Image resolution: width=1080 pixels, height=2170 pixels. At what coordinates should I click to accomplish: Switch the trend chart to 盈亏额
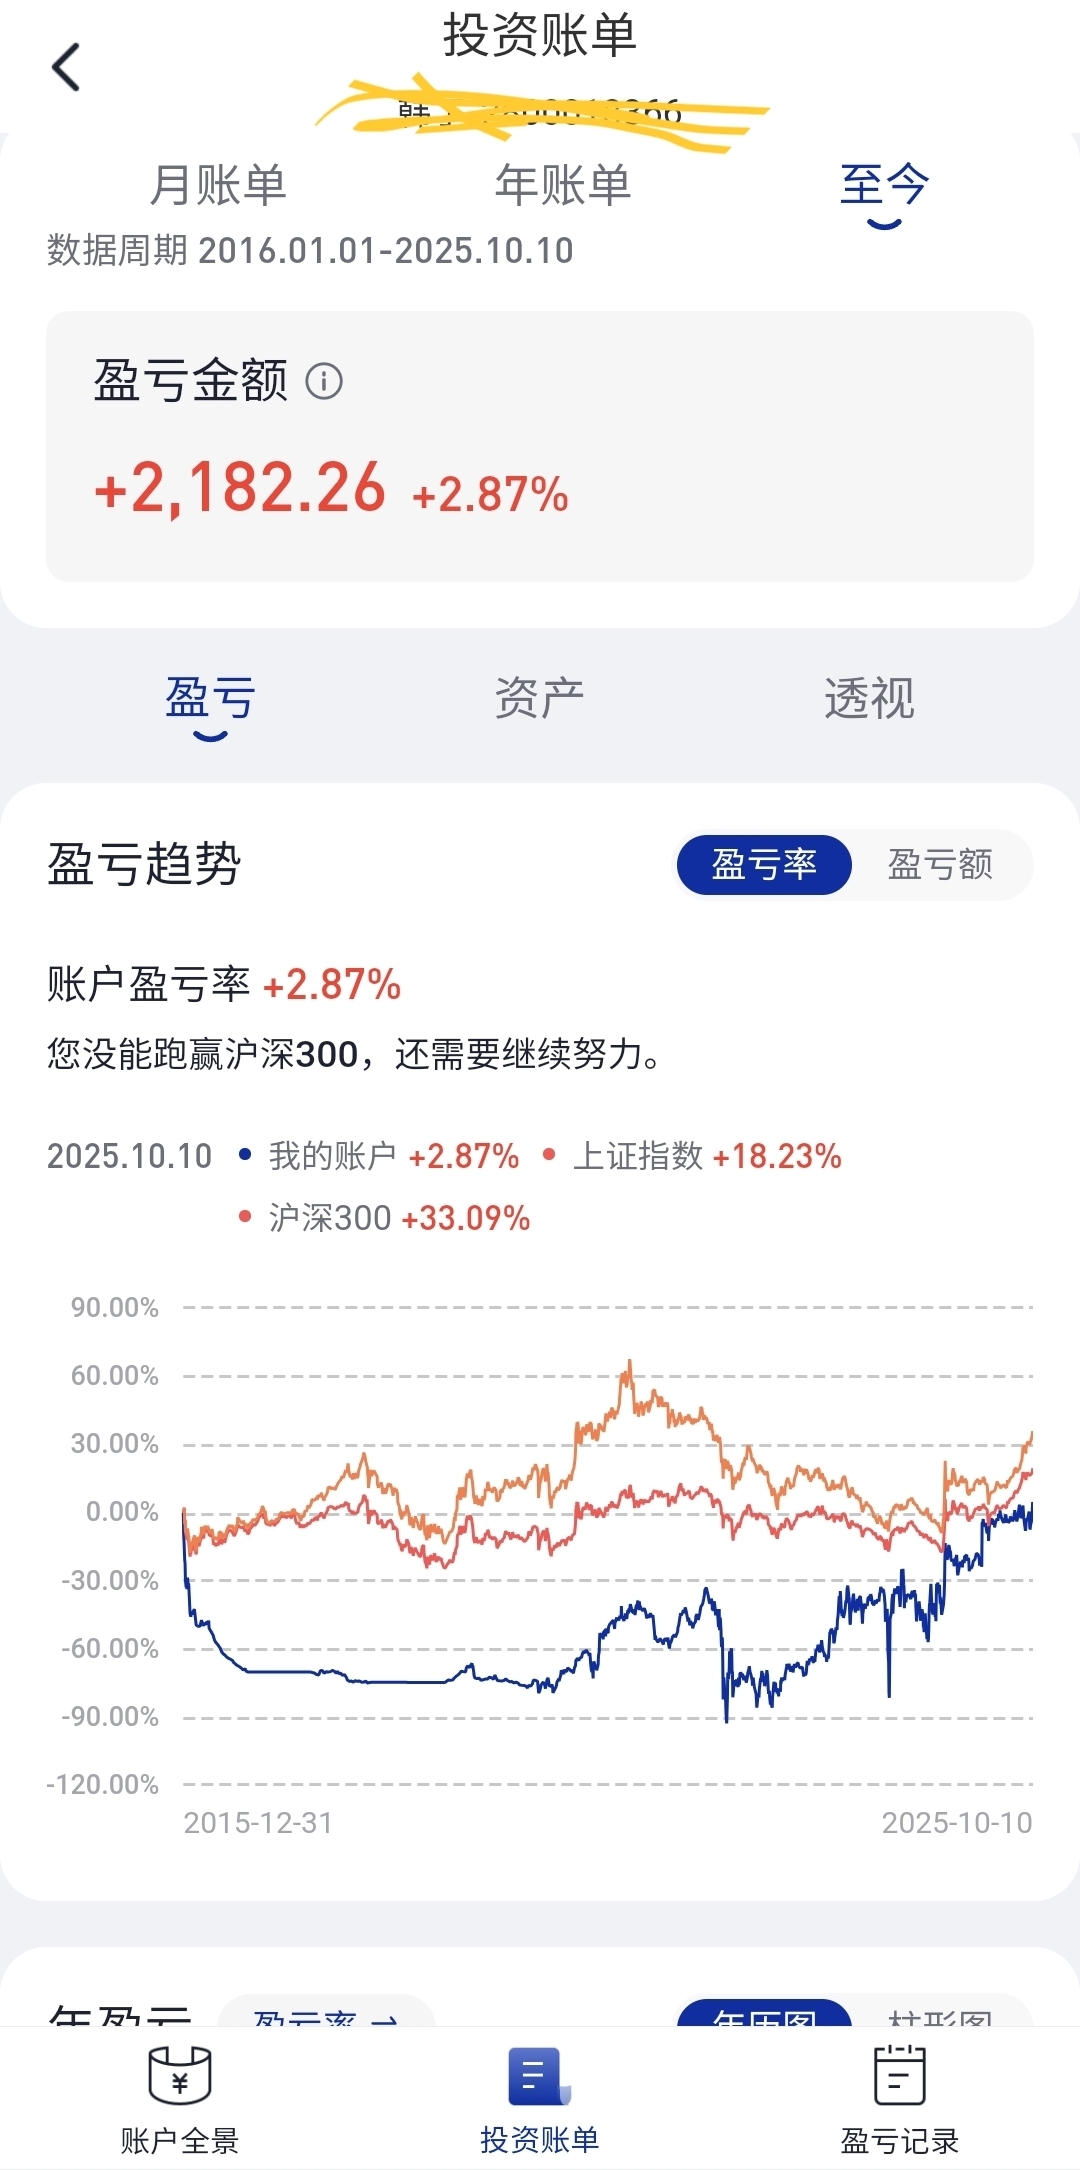(941, 865)
